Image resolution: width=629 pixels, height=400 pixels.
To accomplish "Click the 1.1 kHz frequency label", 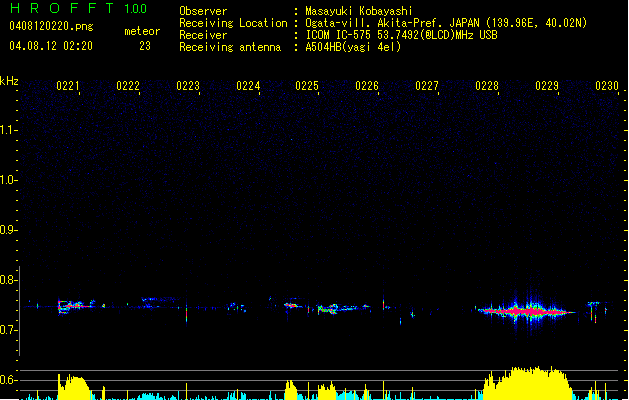I will 8,130.
